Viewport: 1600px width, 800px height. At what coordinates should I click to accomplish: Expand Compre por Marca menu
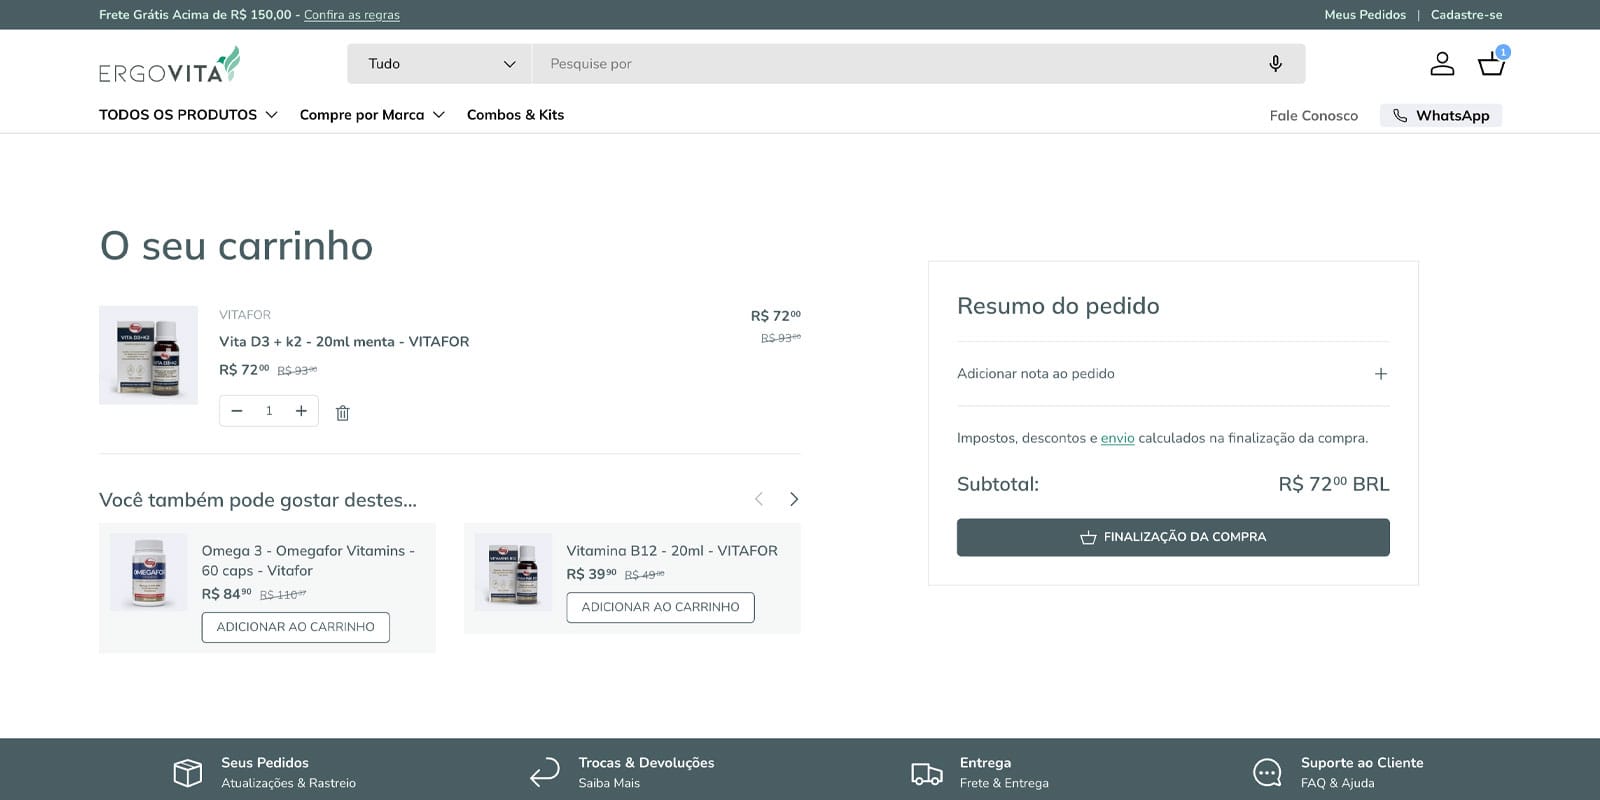tap(372, 115)
